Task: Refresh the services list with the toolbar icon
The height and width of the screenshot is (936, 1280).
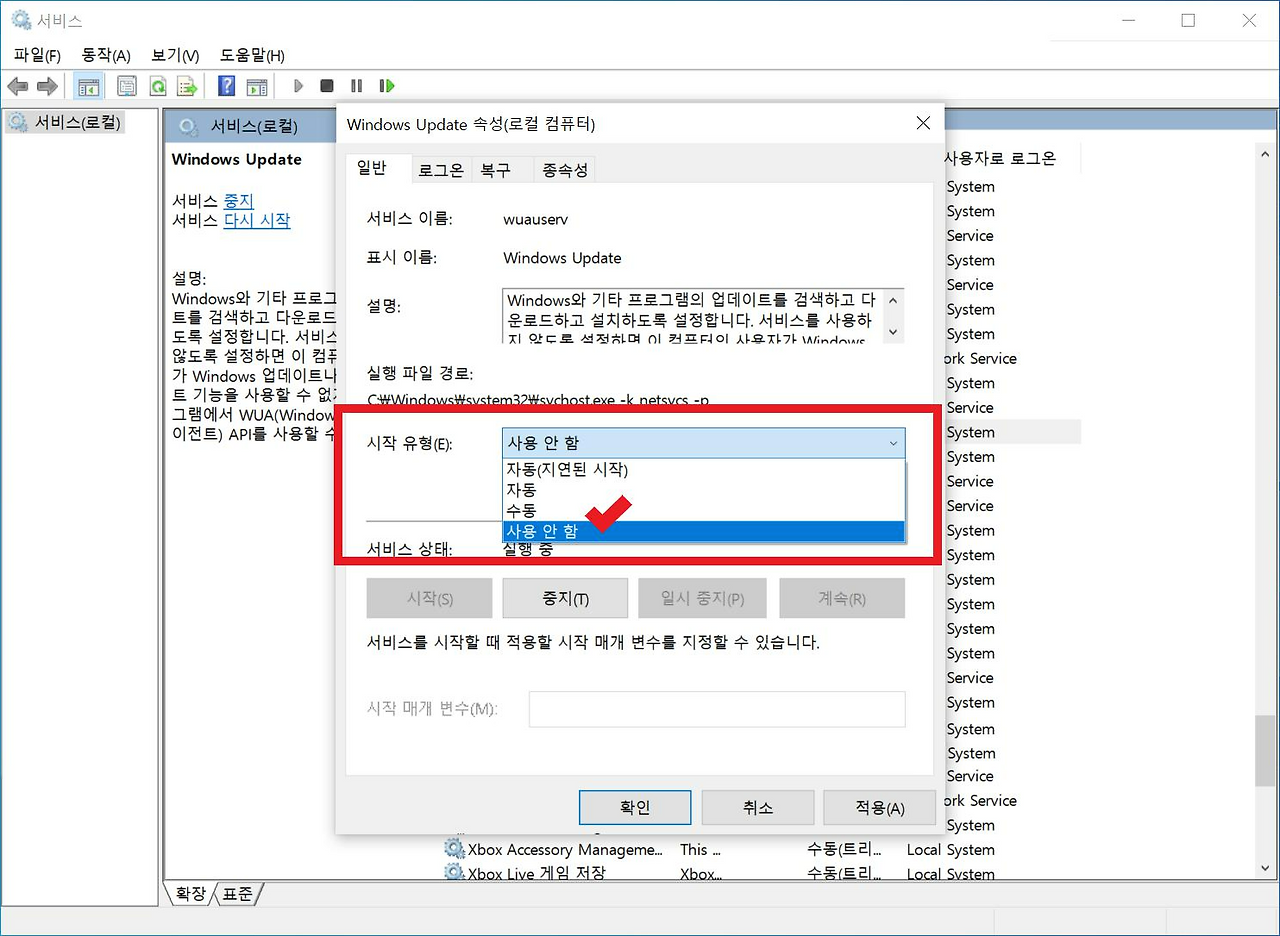Action: (x=157, y=86)
